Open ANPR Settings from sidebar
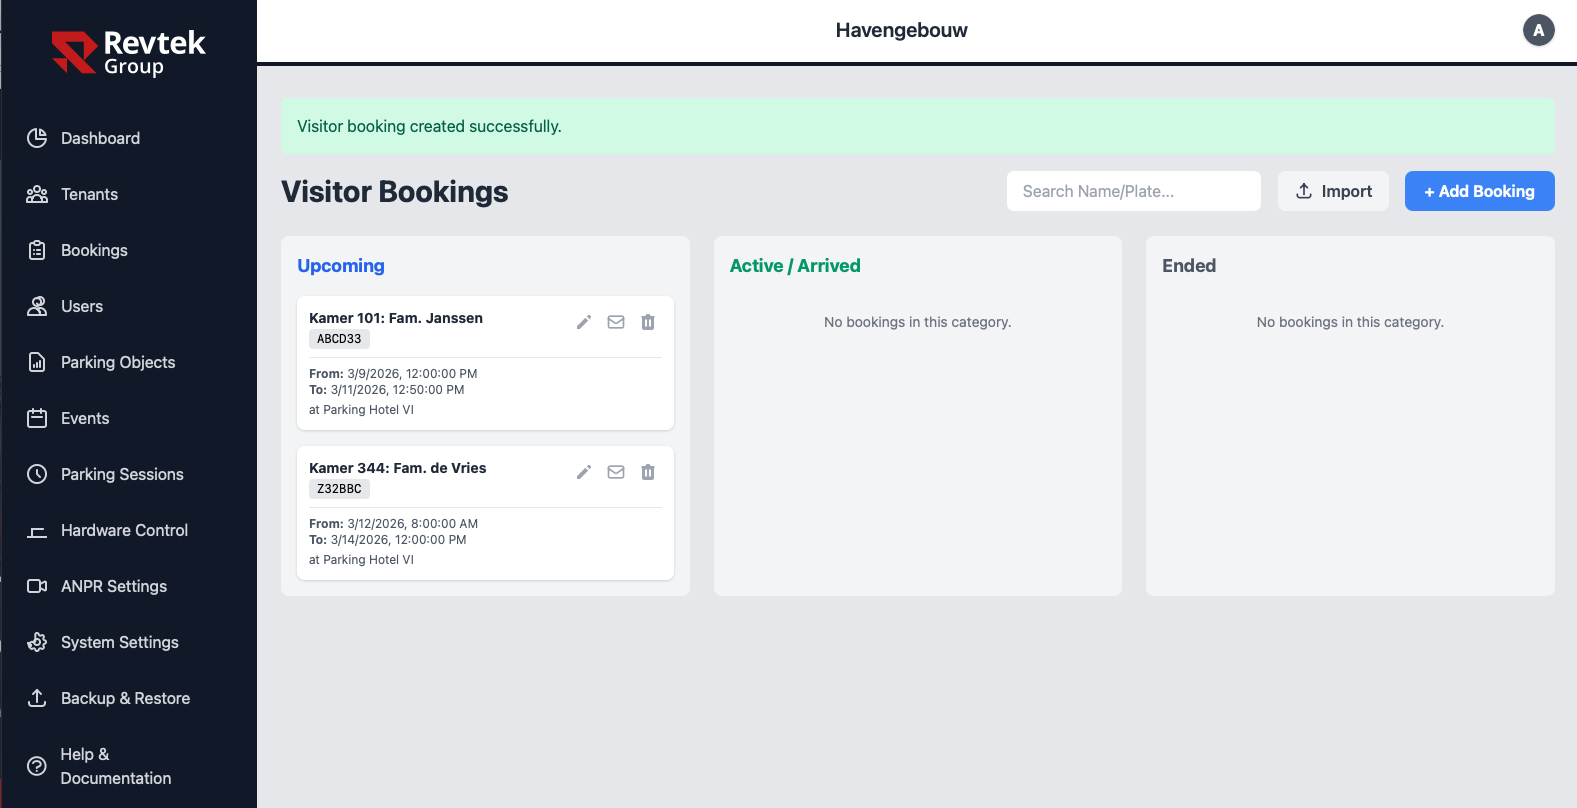Screen dimensions: 1577x808 click(x=113, y=586)
